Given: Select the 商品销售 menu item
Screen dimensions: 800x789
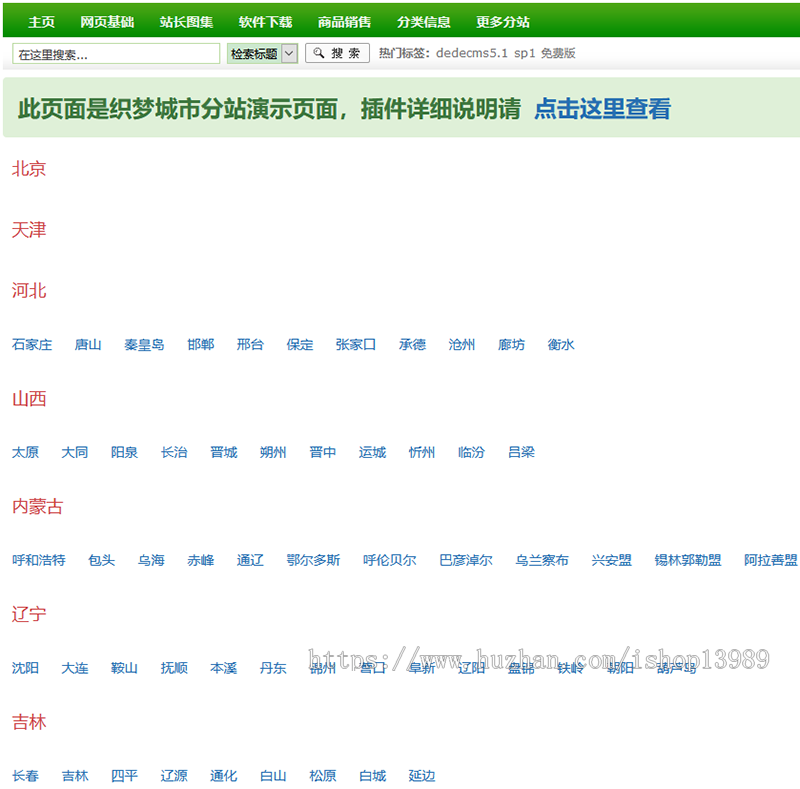Looking at the screenshot, I should 343,20.
